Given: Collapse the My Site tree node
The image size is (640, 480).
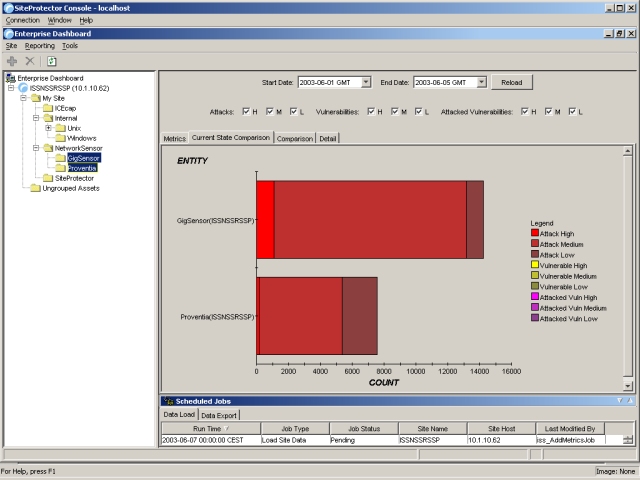Looking at the screenshot, I should (x=24, y=98).
